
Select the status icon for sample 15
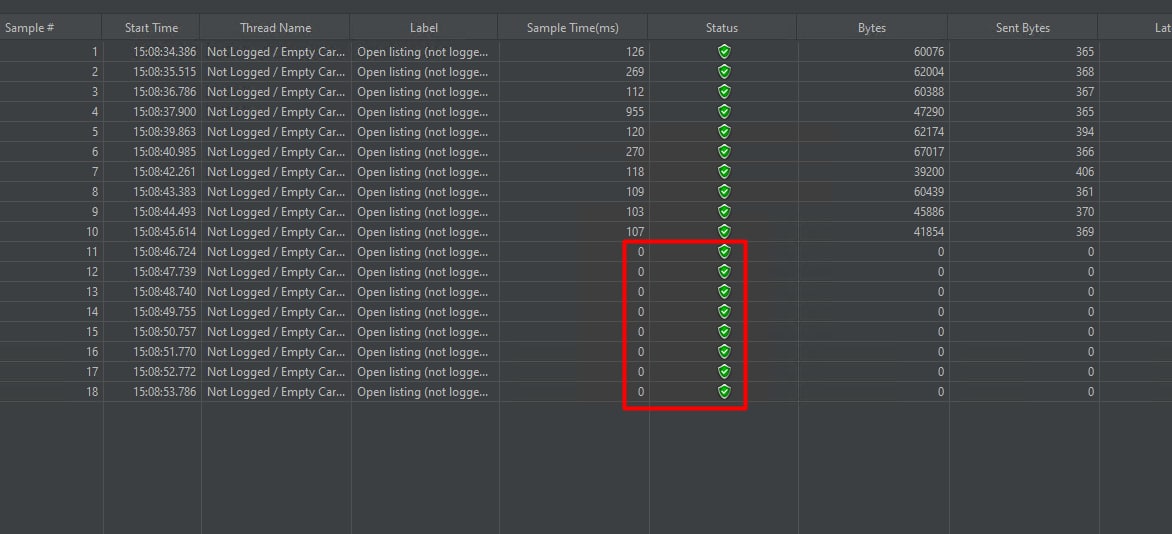tap(724, 331)
